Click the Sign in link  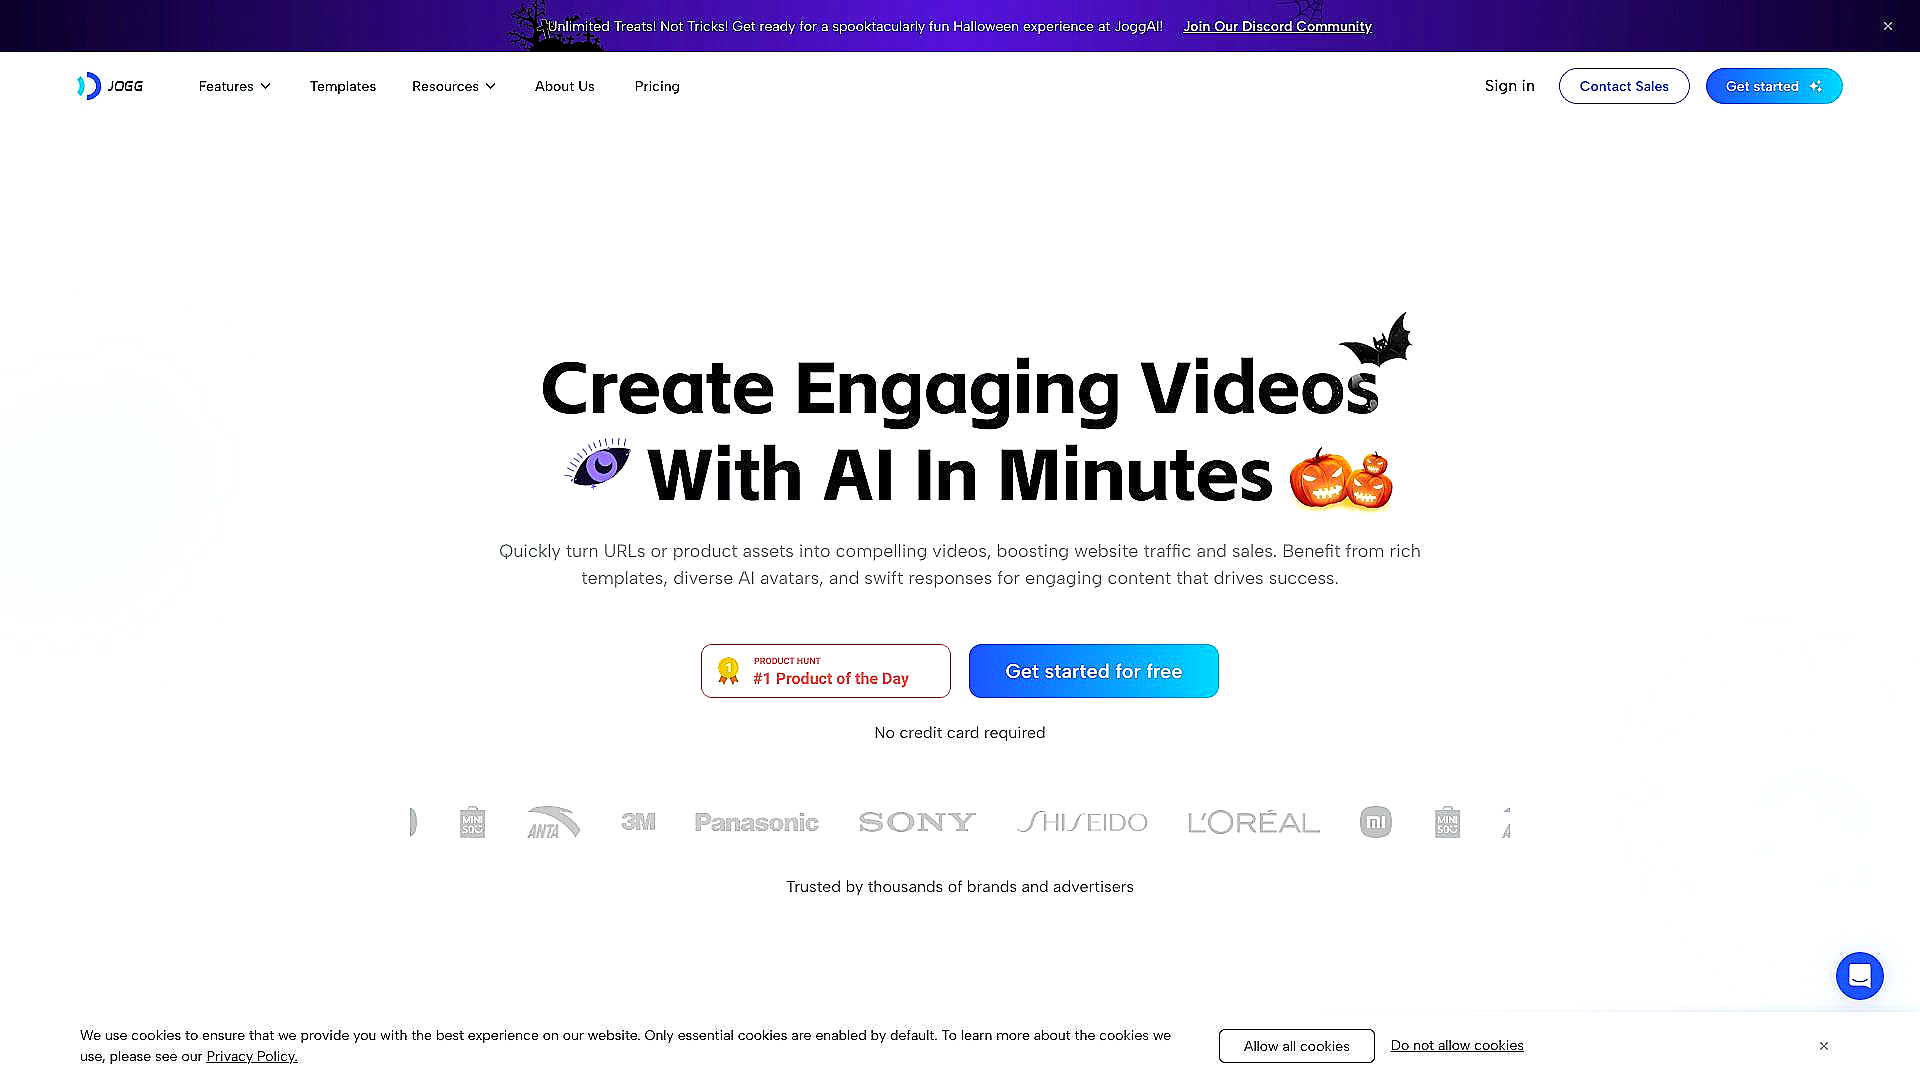[1510, 86]
